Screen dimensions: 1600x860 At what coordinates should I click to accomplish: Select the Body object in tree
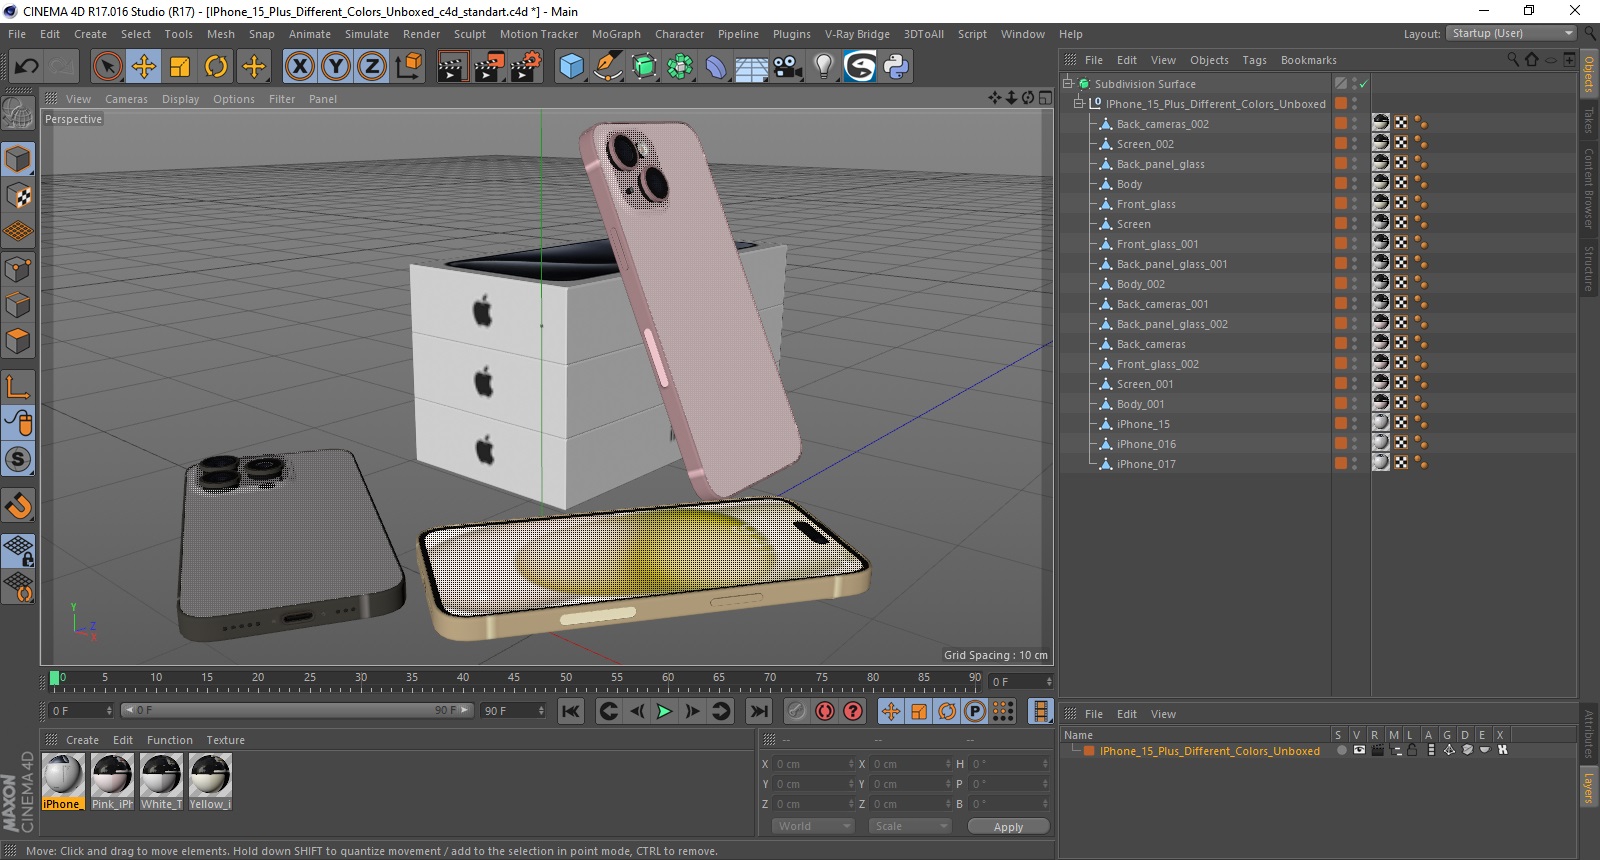[1129, 184]
